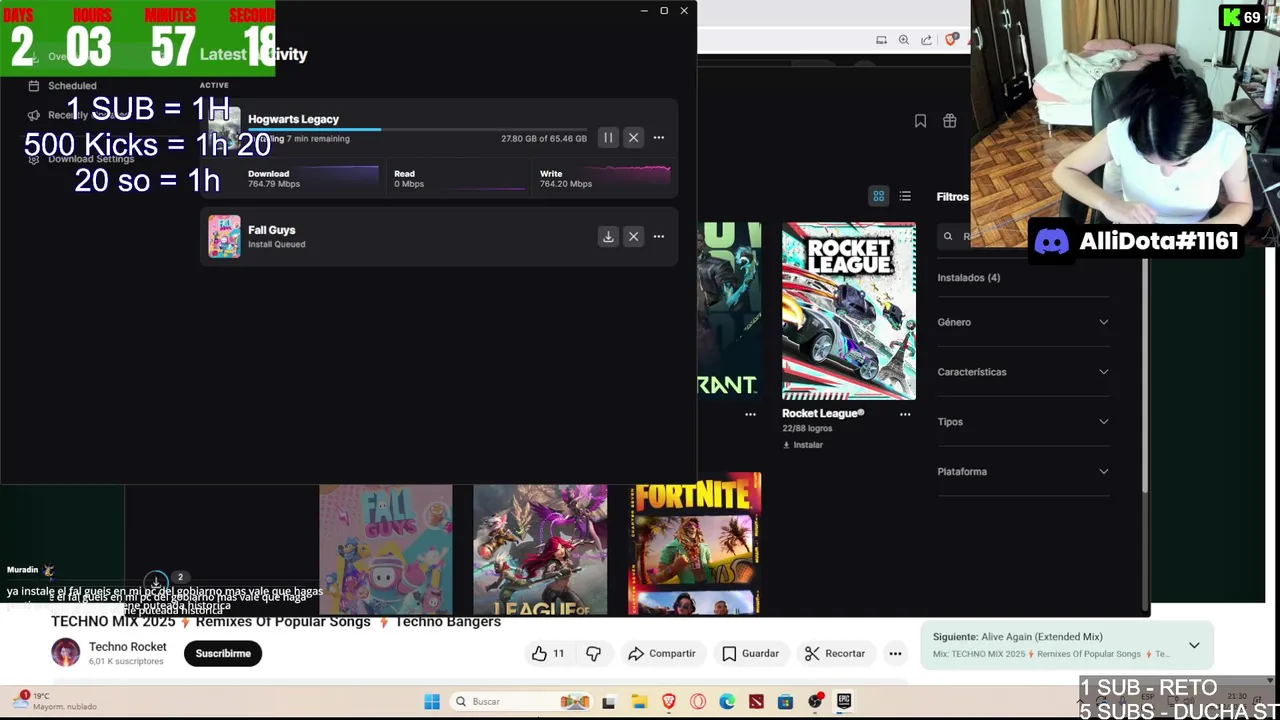Expand the Género filter

[1023, 322]
